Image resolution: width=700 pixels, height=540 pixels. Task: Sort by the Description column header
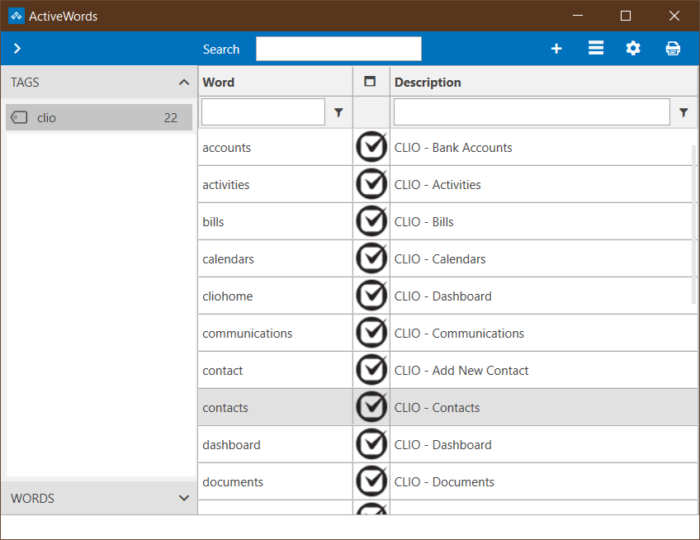(428, 82)
